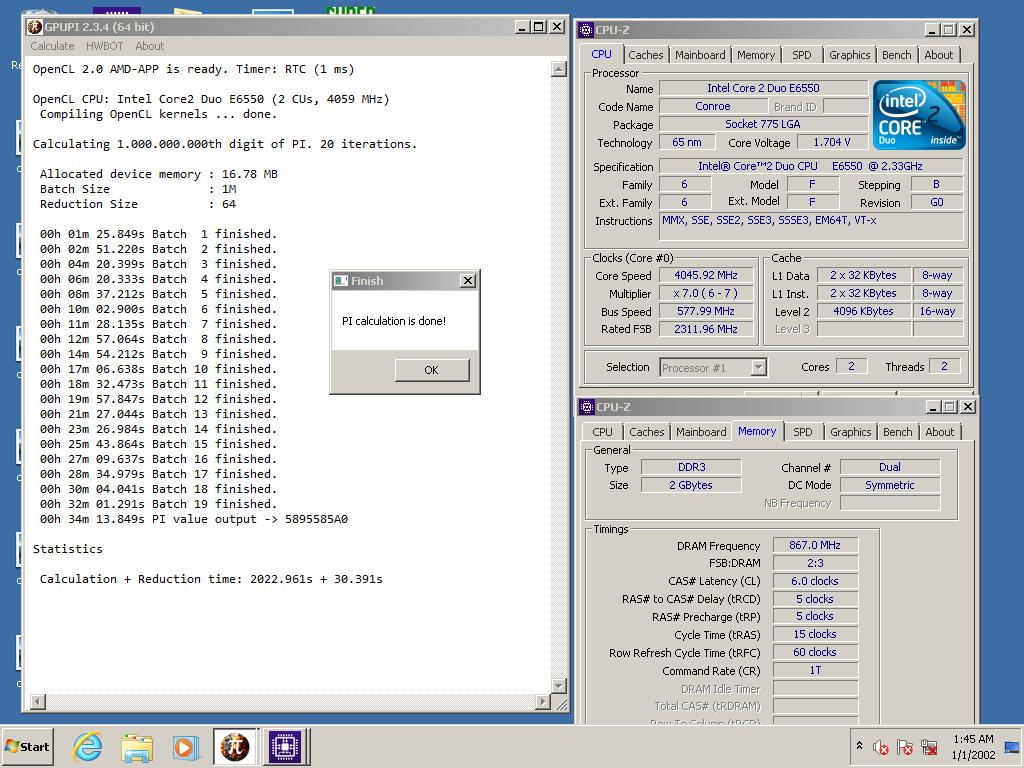The height and width of the screenshot is (768, 1024).
Task: Click the Channel # value Dual
Action: click(889, 468)
